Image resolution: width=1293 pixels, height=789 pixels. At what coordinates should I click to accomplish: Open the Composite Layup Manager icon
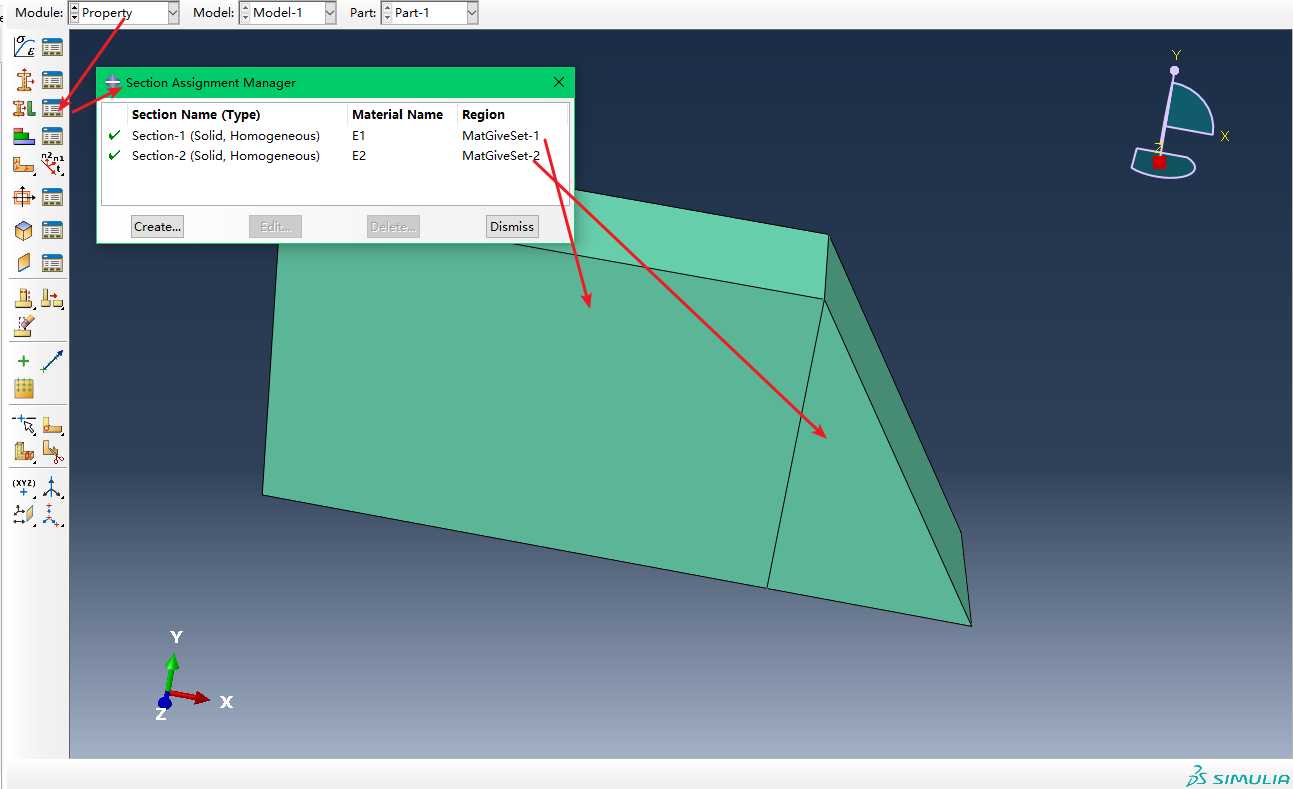pyautogui.click(x=53, y=136)
